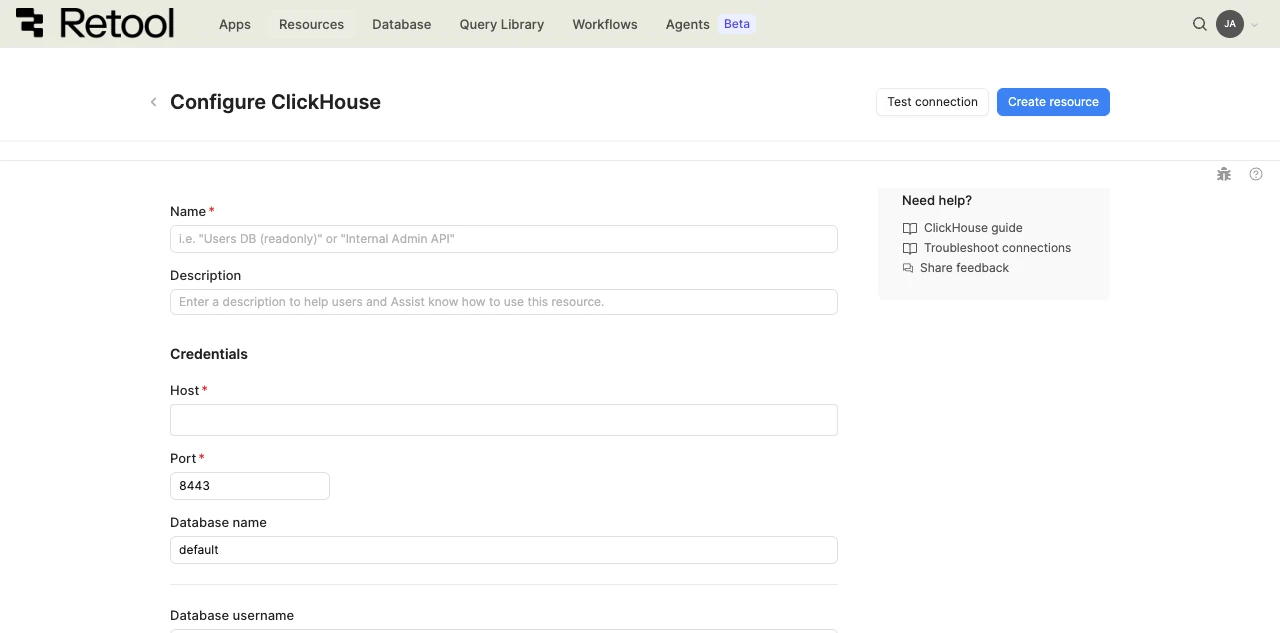
Task: Click the help question mark icon
Action: tap(1256, 174)
